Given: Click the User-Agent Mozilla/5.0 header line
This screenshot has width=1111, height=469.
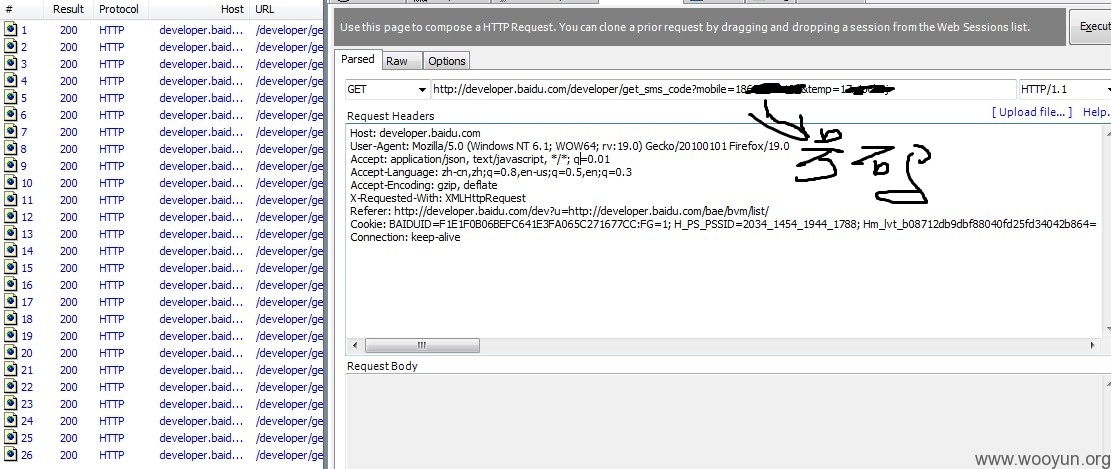Looking at the screenshot, I should (x=570, y=146).
